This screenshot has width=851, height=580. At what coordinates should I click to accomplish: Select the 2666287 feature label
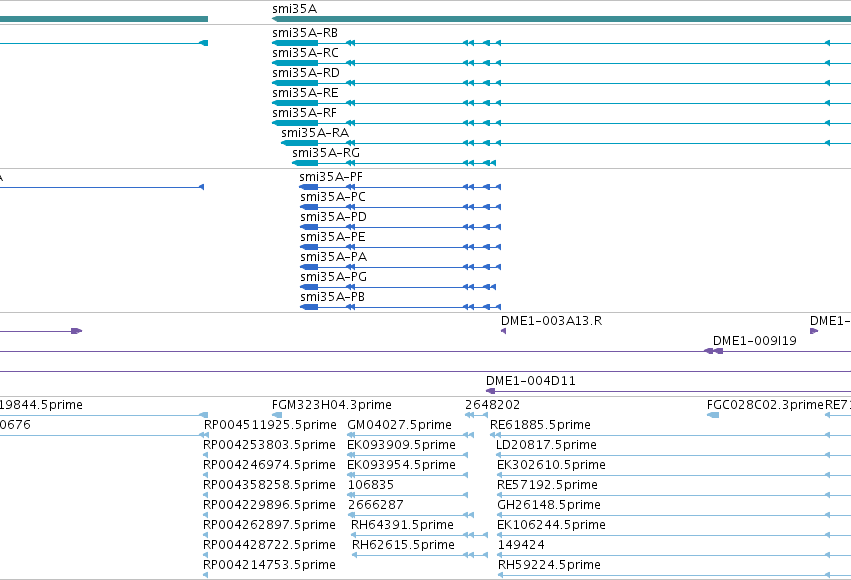click(x=376, y=506)
